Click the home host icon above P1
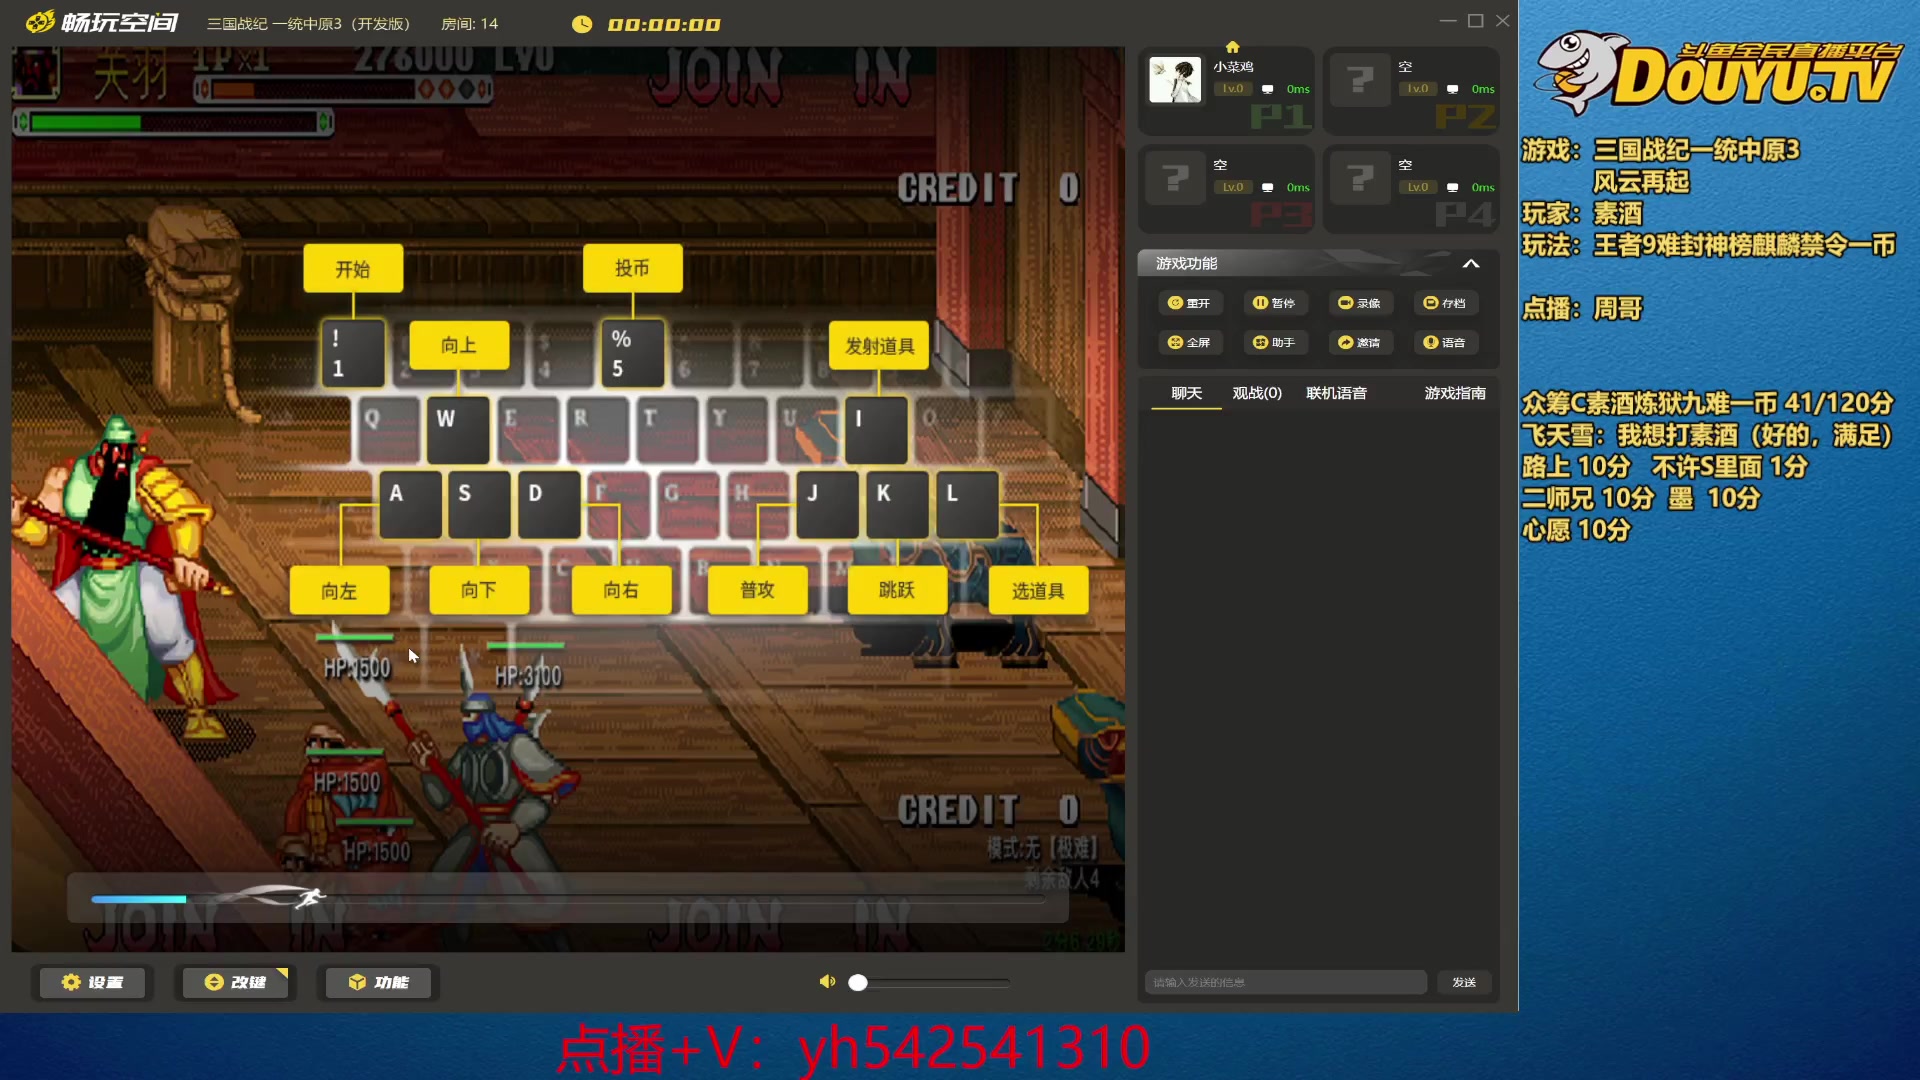 click(1232, 47)
